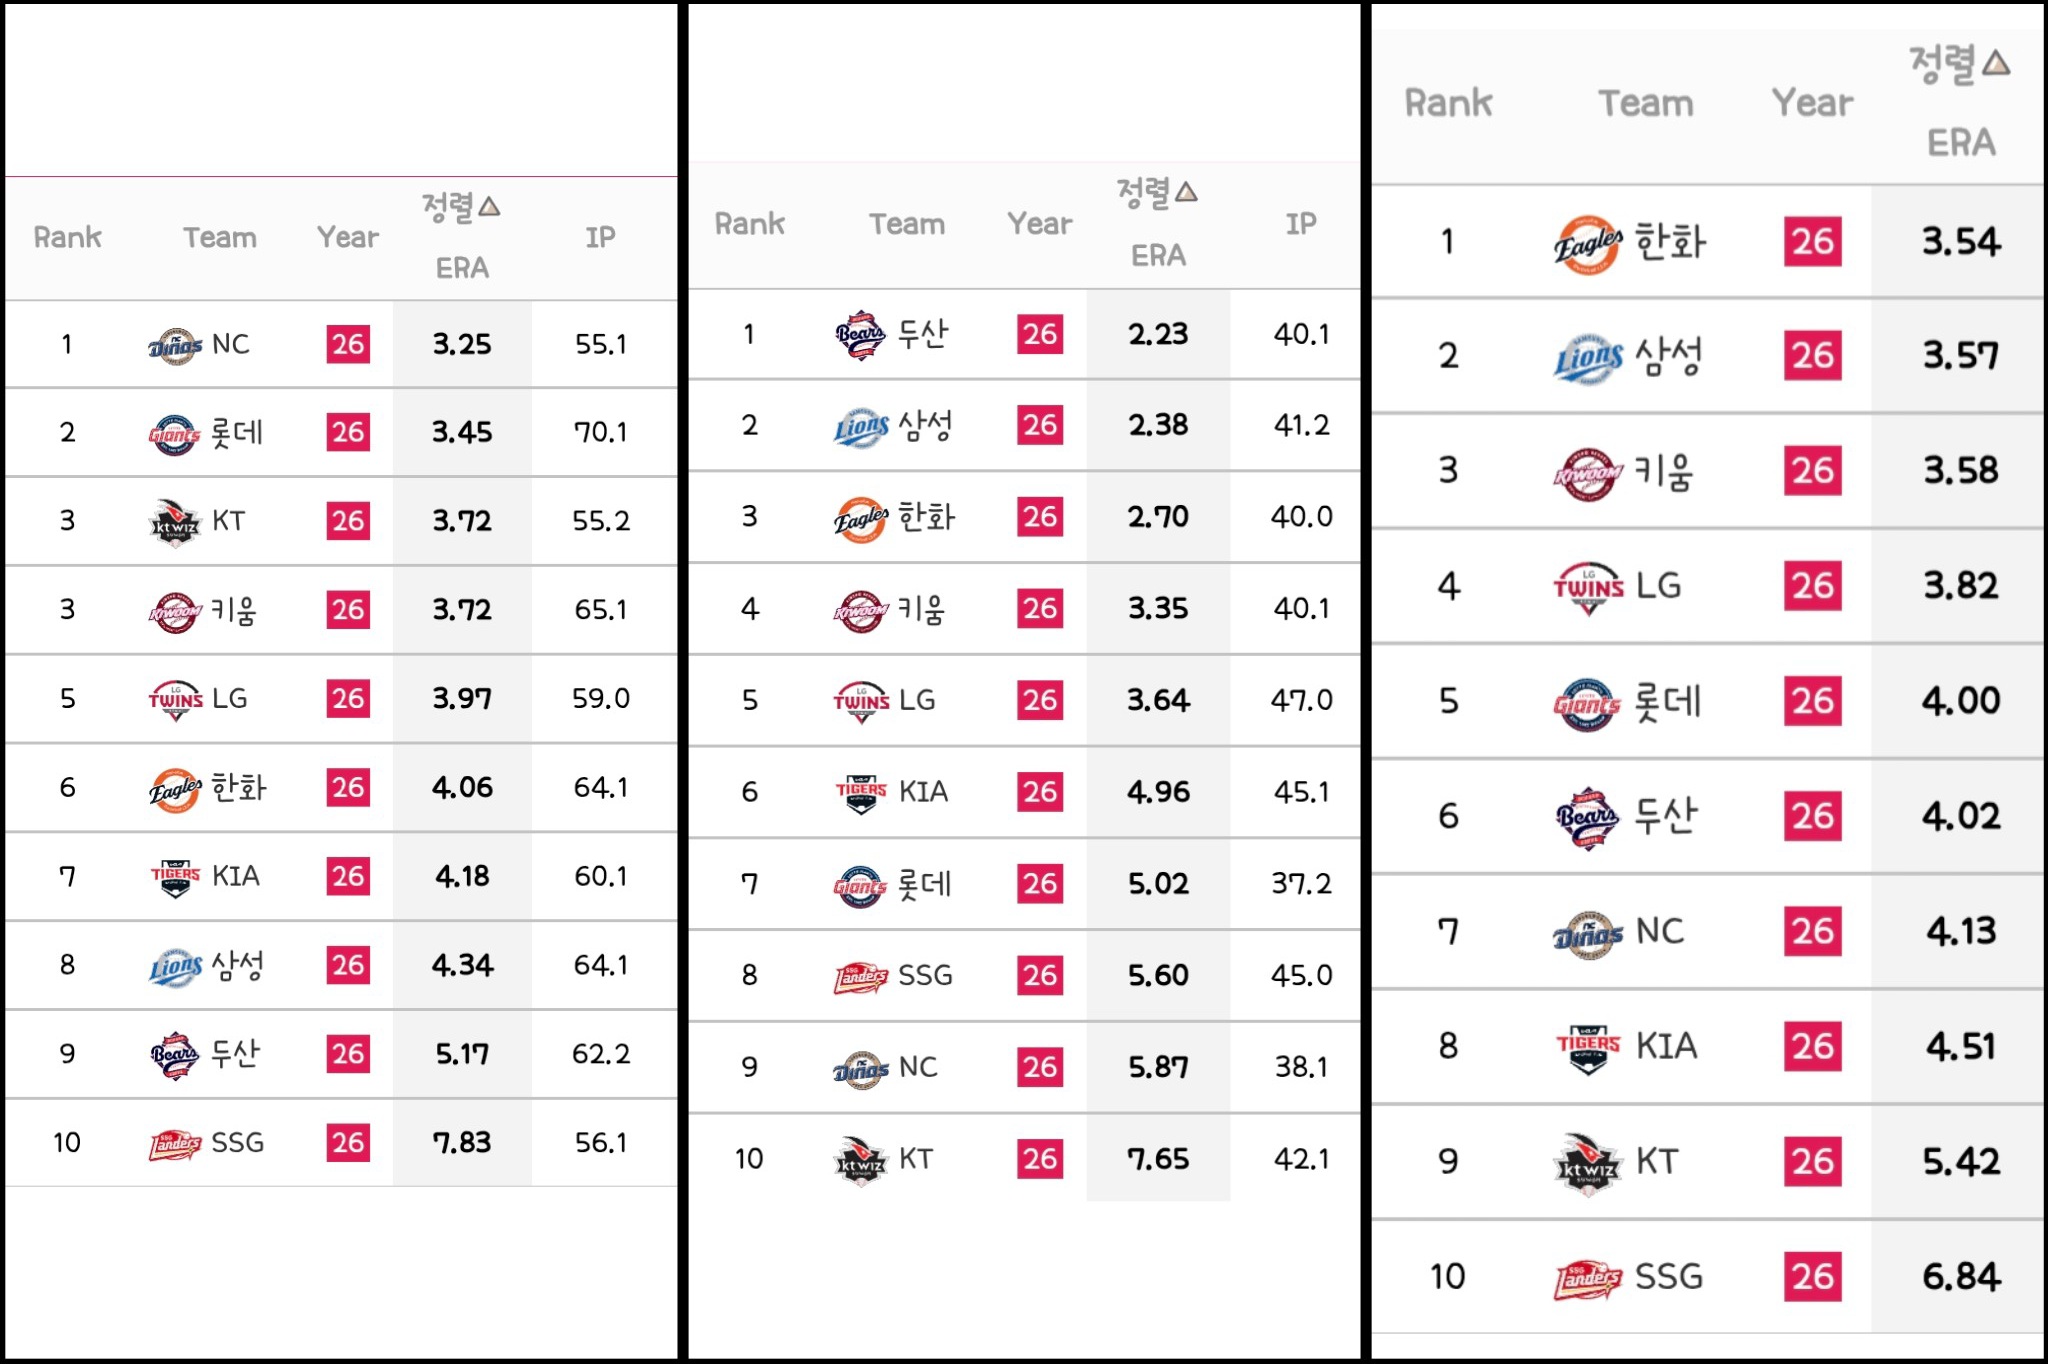
Task: Click the sort triangle above ERA in left table
Action: click(x=489, y=207)
